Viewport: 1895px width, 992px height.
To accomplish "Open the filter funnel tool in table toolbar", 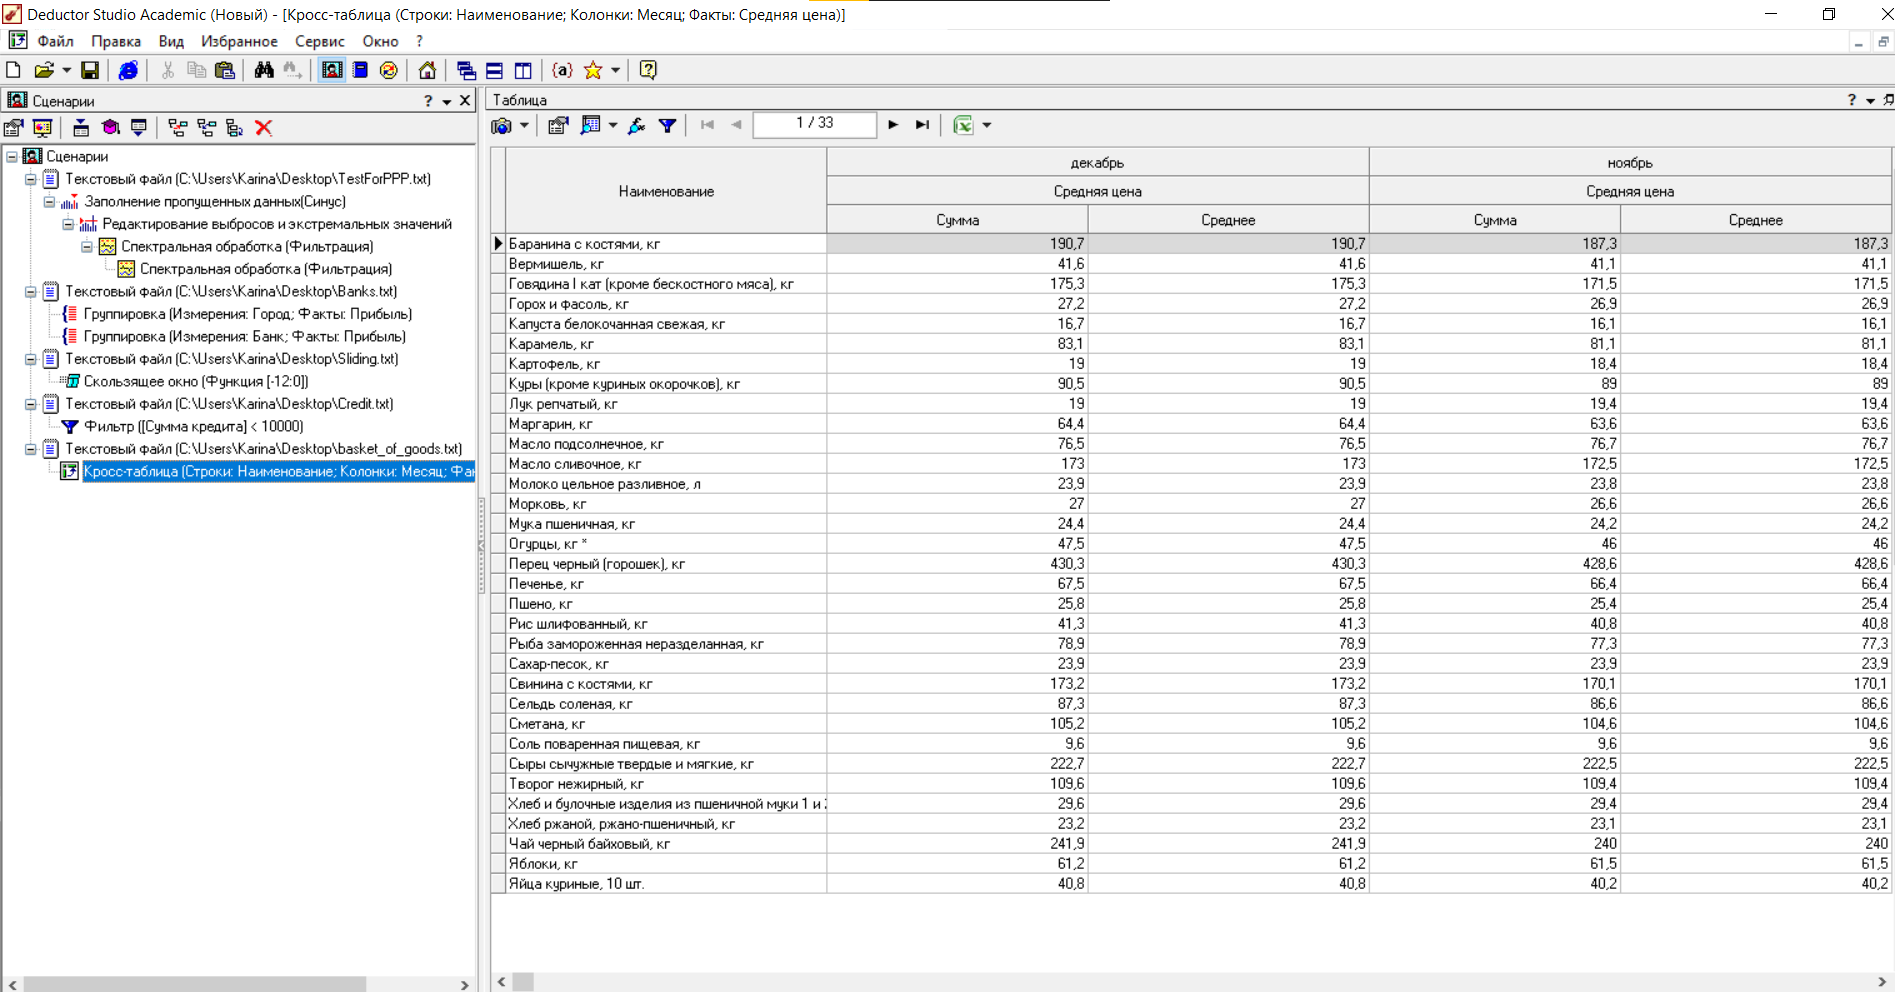I will (x=667, y=125).
